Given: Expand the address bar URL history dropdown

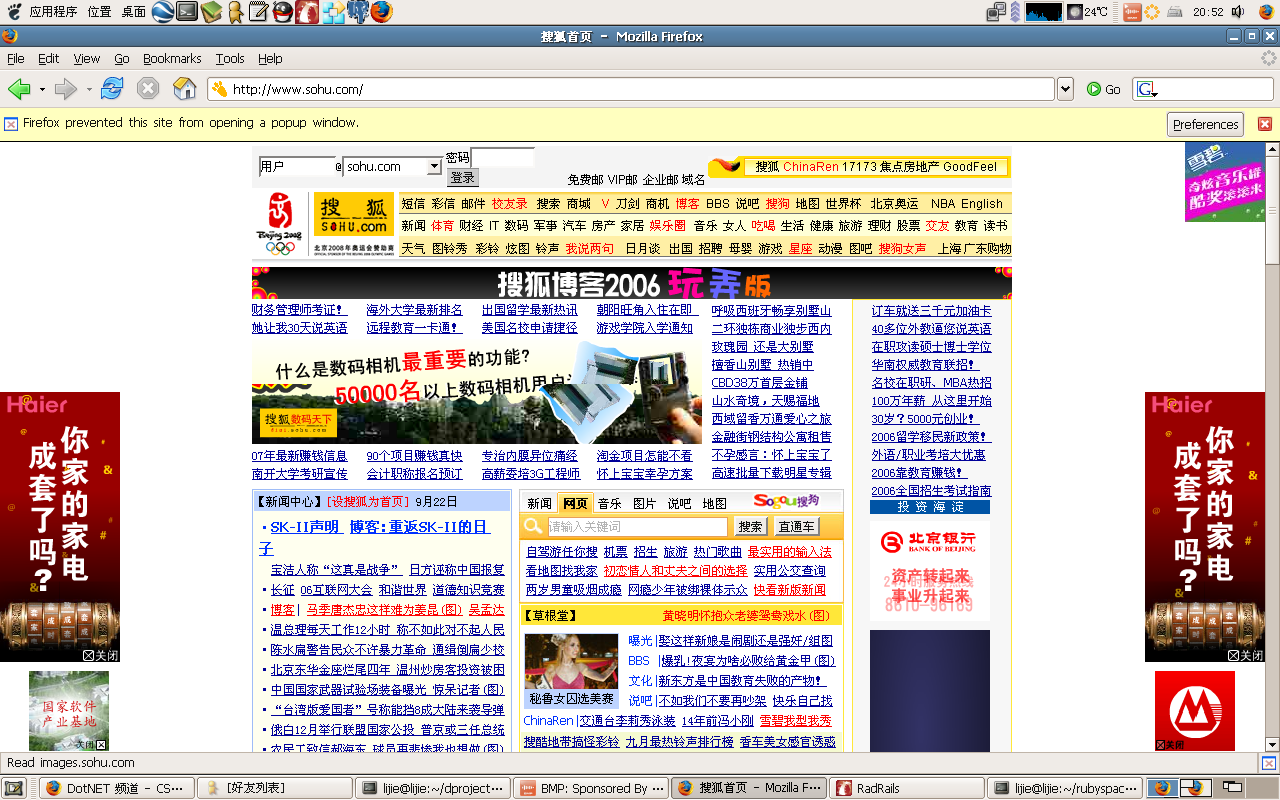Looking at the screenshot, I should point(1065,89).
